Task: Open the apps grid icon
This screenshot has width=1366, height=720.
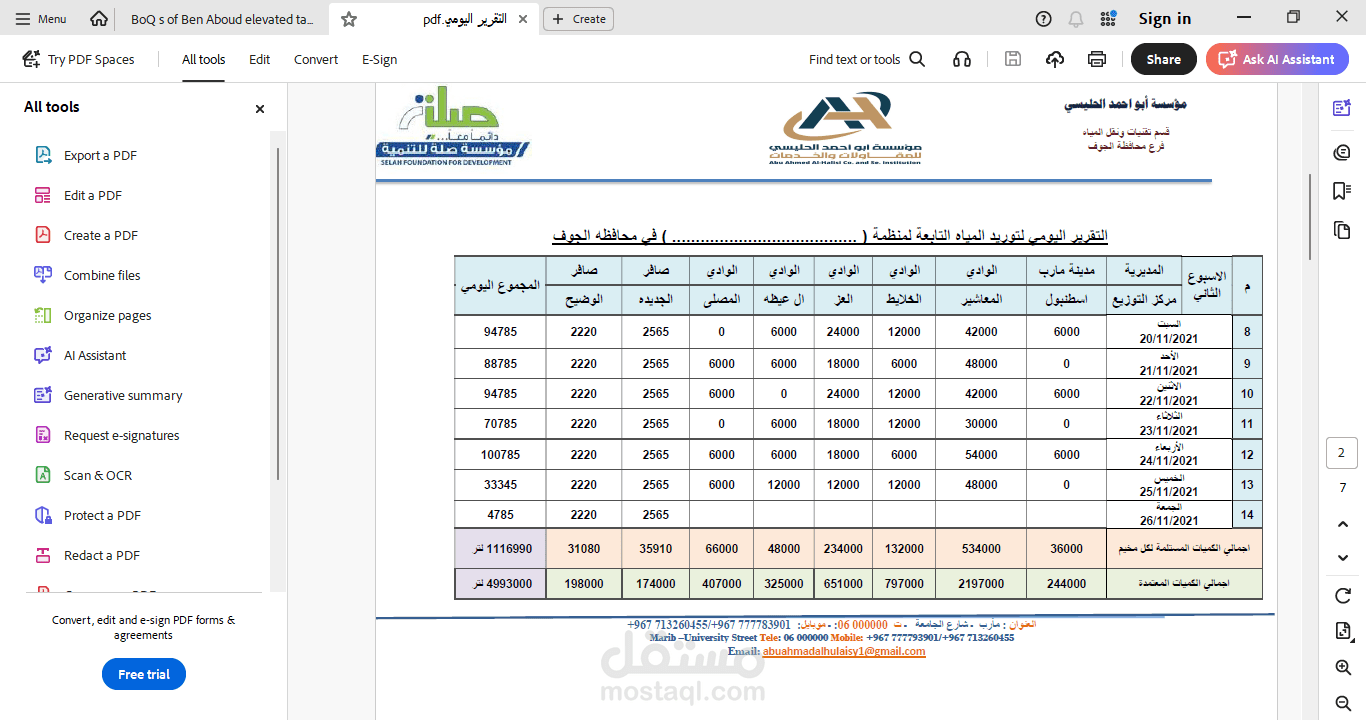Action: tap(1108, 19)
